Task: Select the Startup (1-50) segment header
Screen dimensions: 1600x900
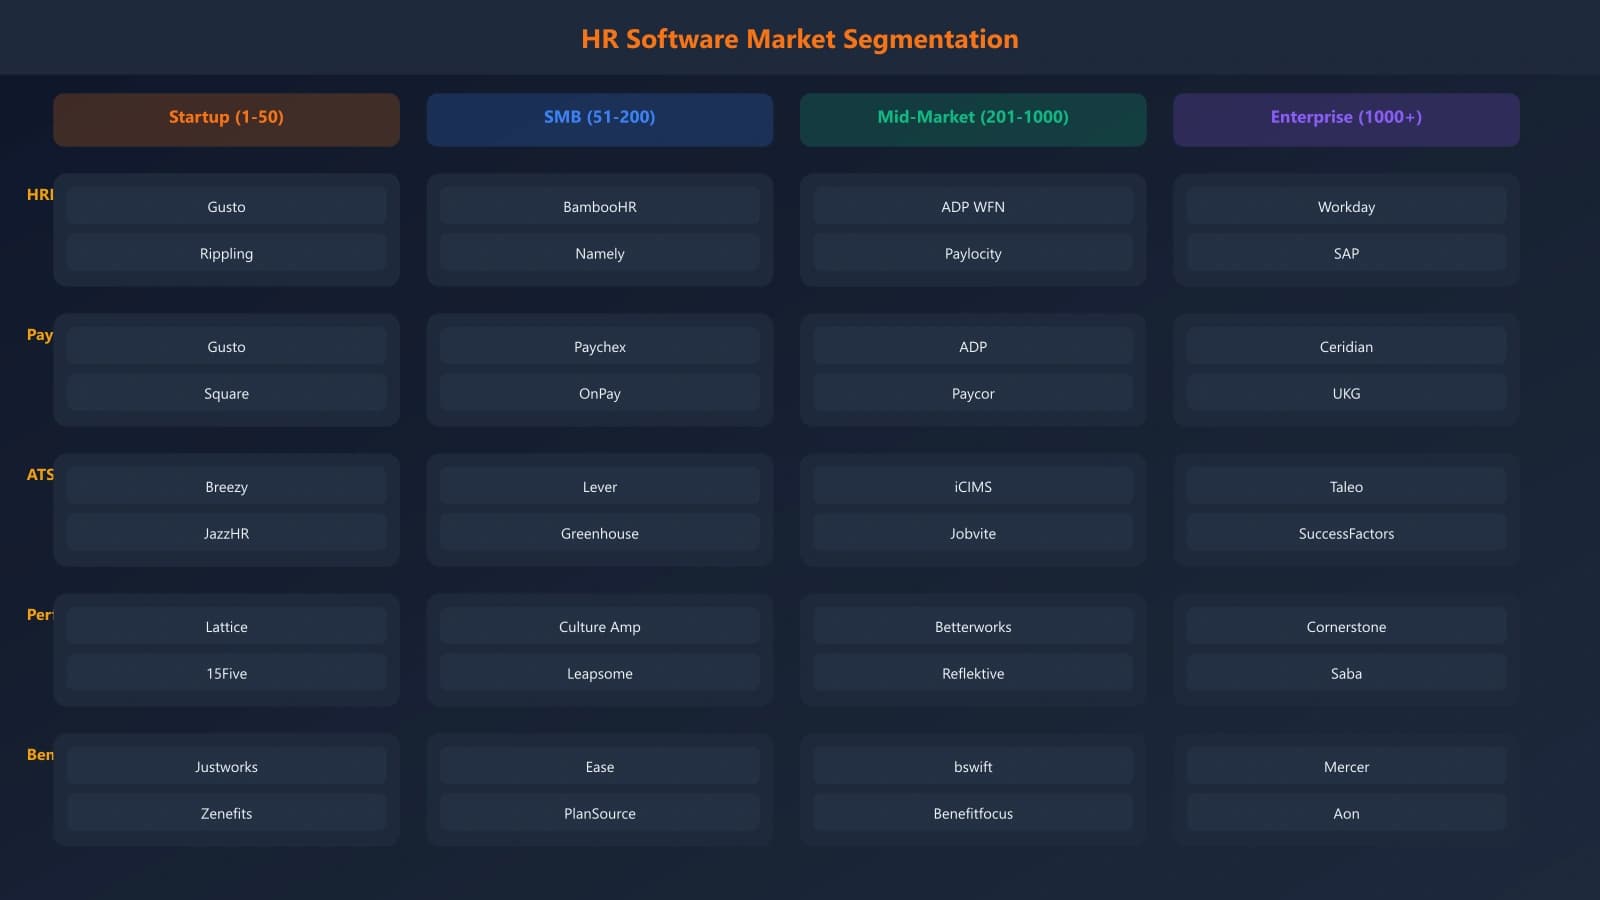Action: [x=226, y=118]
